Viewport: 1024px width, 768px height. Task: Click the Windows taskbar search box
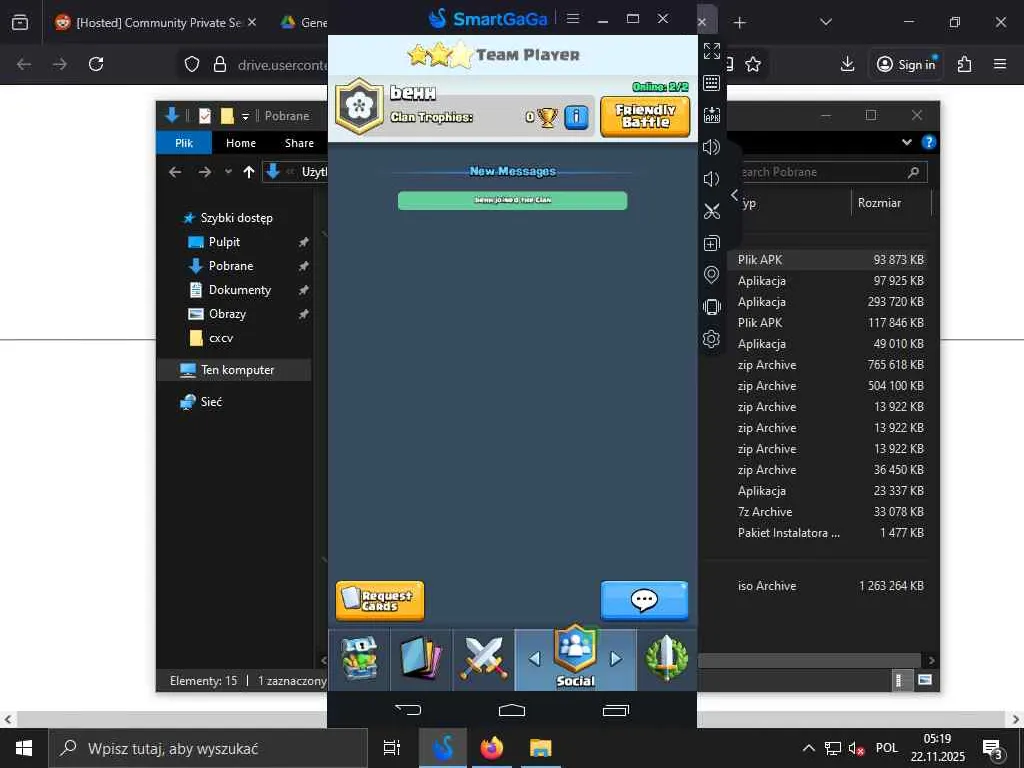pyautogui.click(x=208, y=748)
